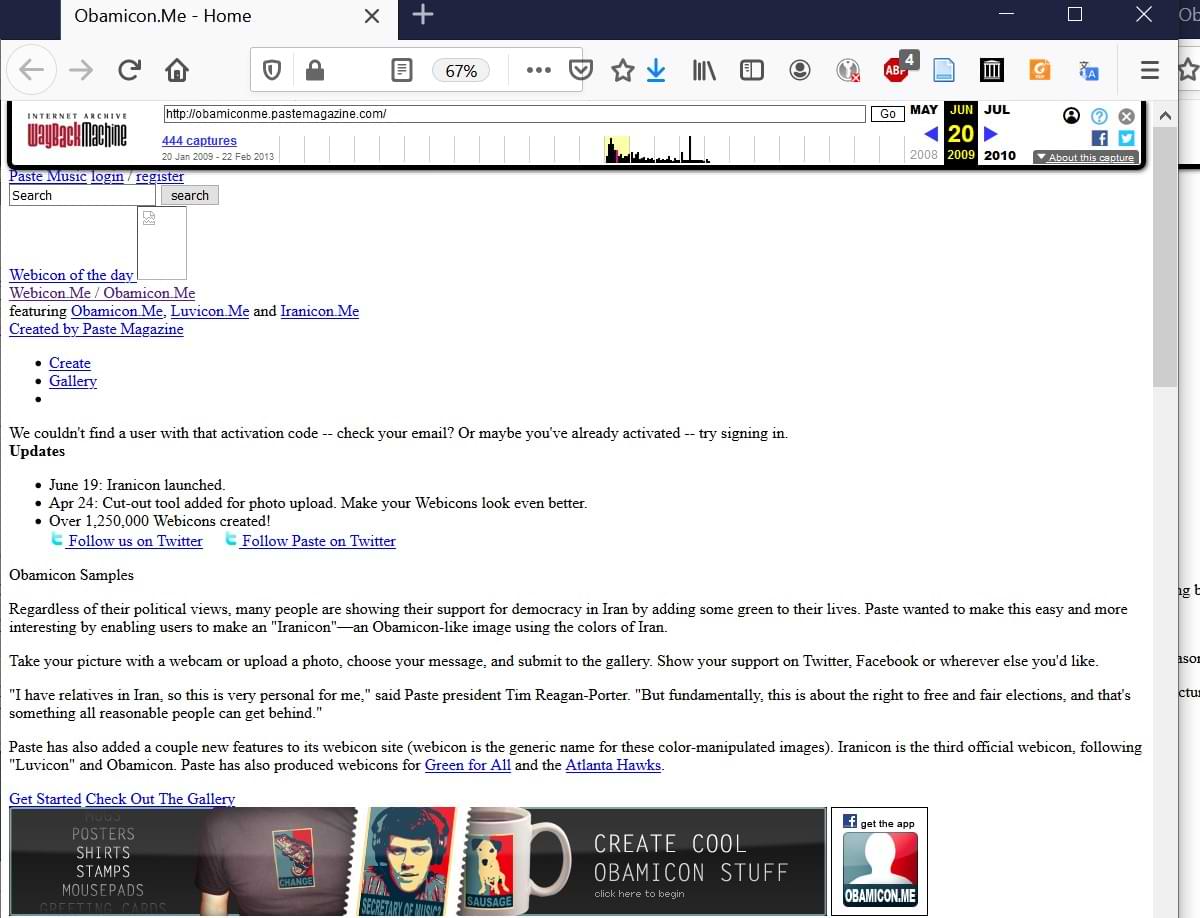
Task: Reload the current page
Action: coord(129,70)
